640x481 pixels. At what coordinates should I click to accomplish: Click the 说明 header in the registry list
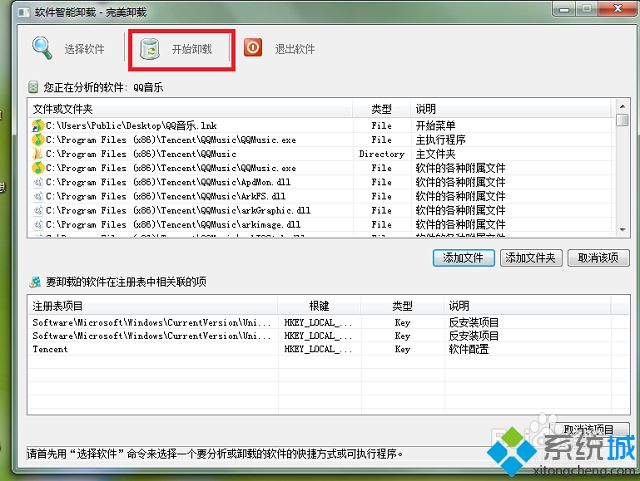click(x=528, y=306)
